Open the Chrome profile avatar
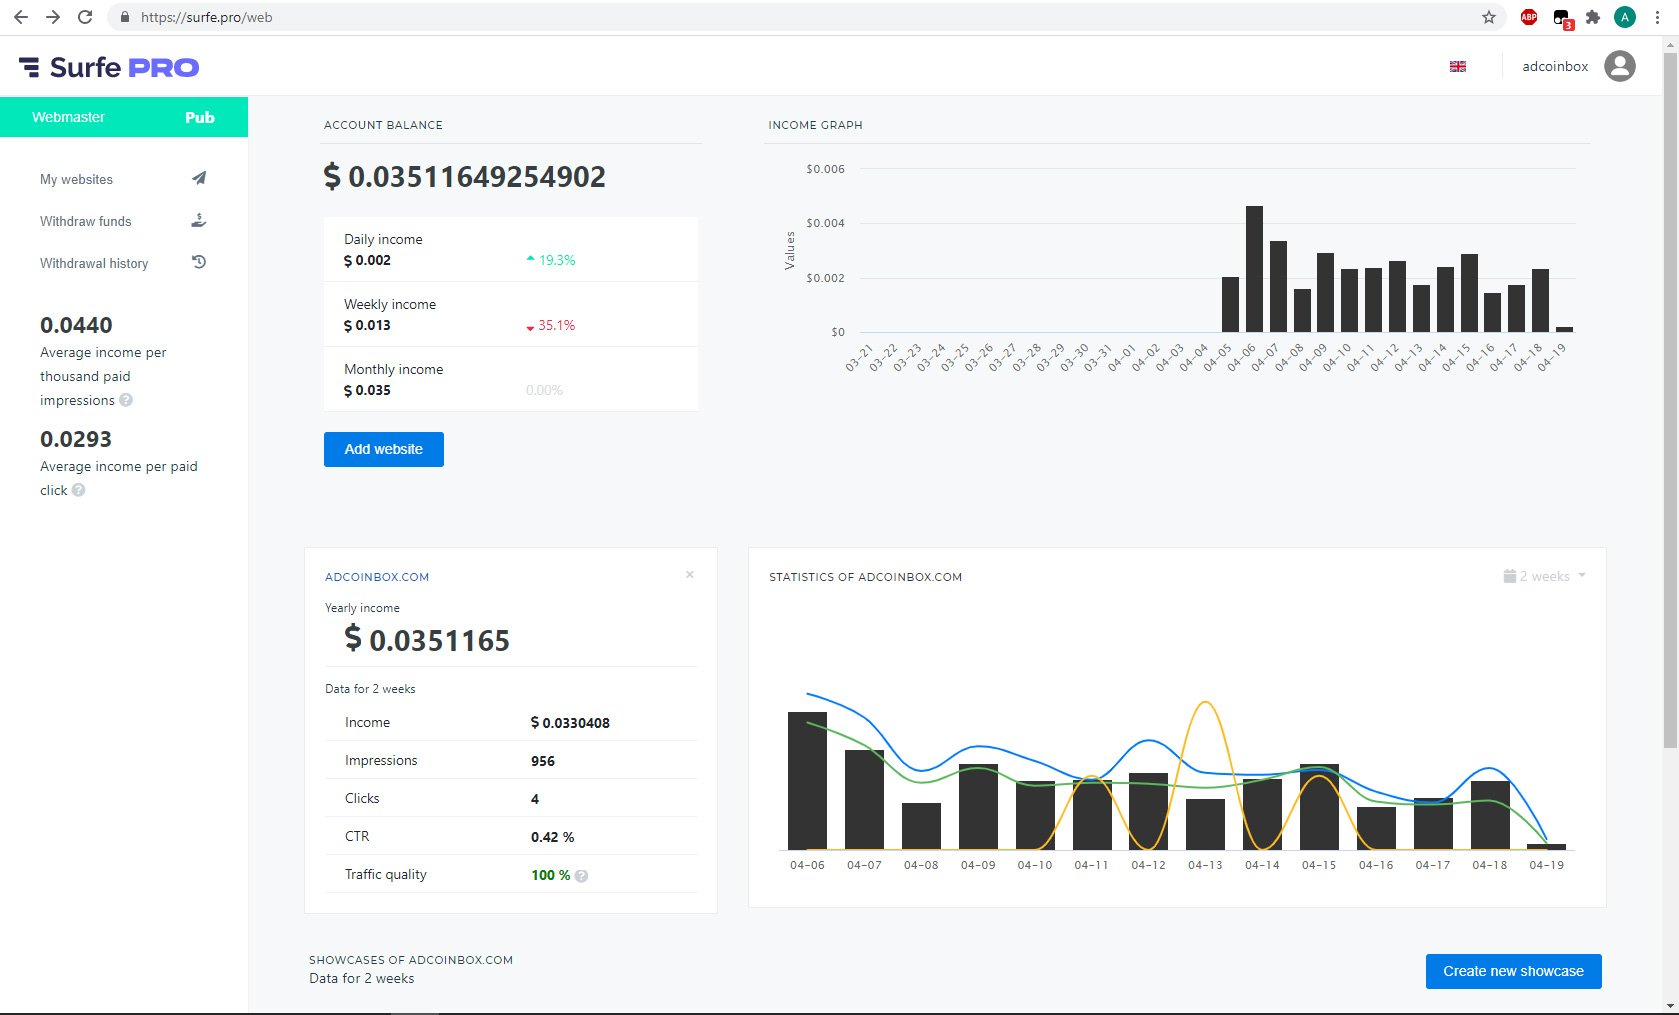 (1625, 17)
